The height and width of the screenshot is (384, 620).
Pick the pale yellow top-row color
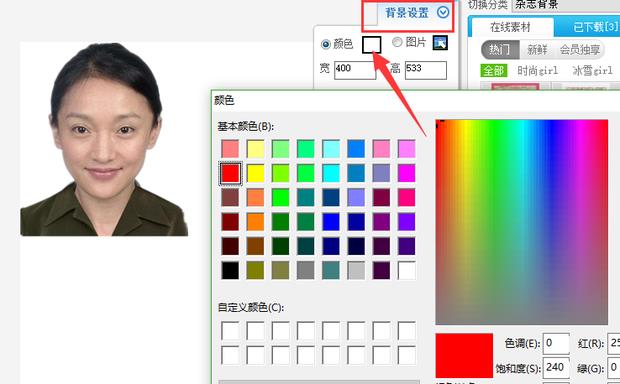coord(255,149)
